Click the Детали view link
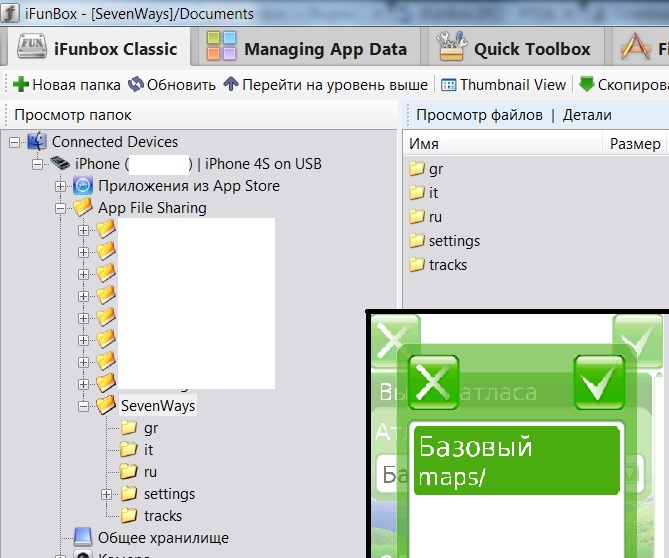This screenshot has width=669, height=558. 586,115
